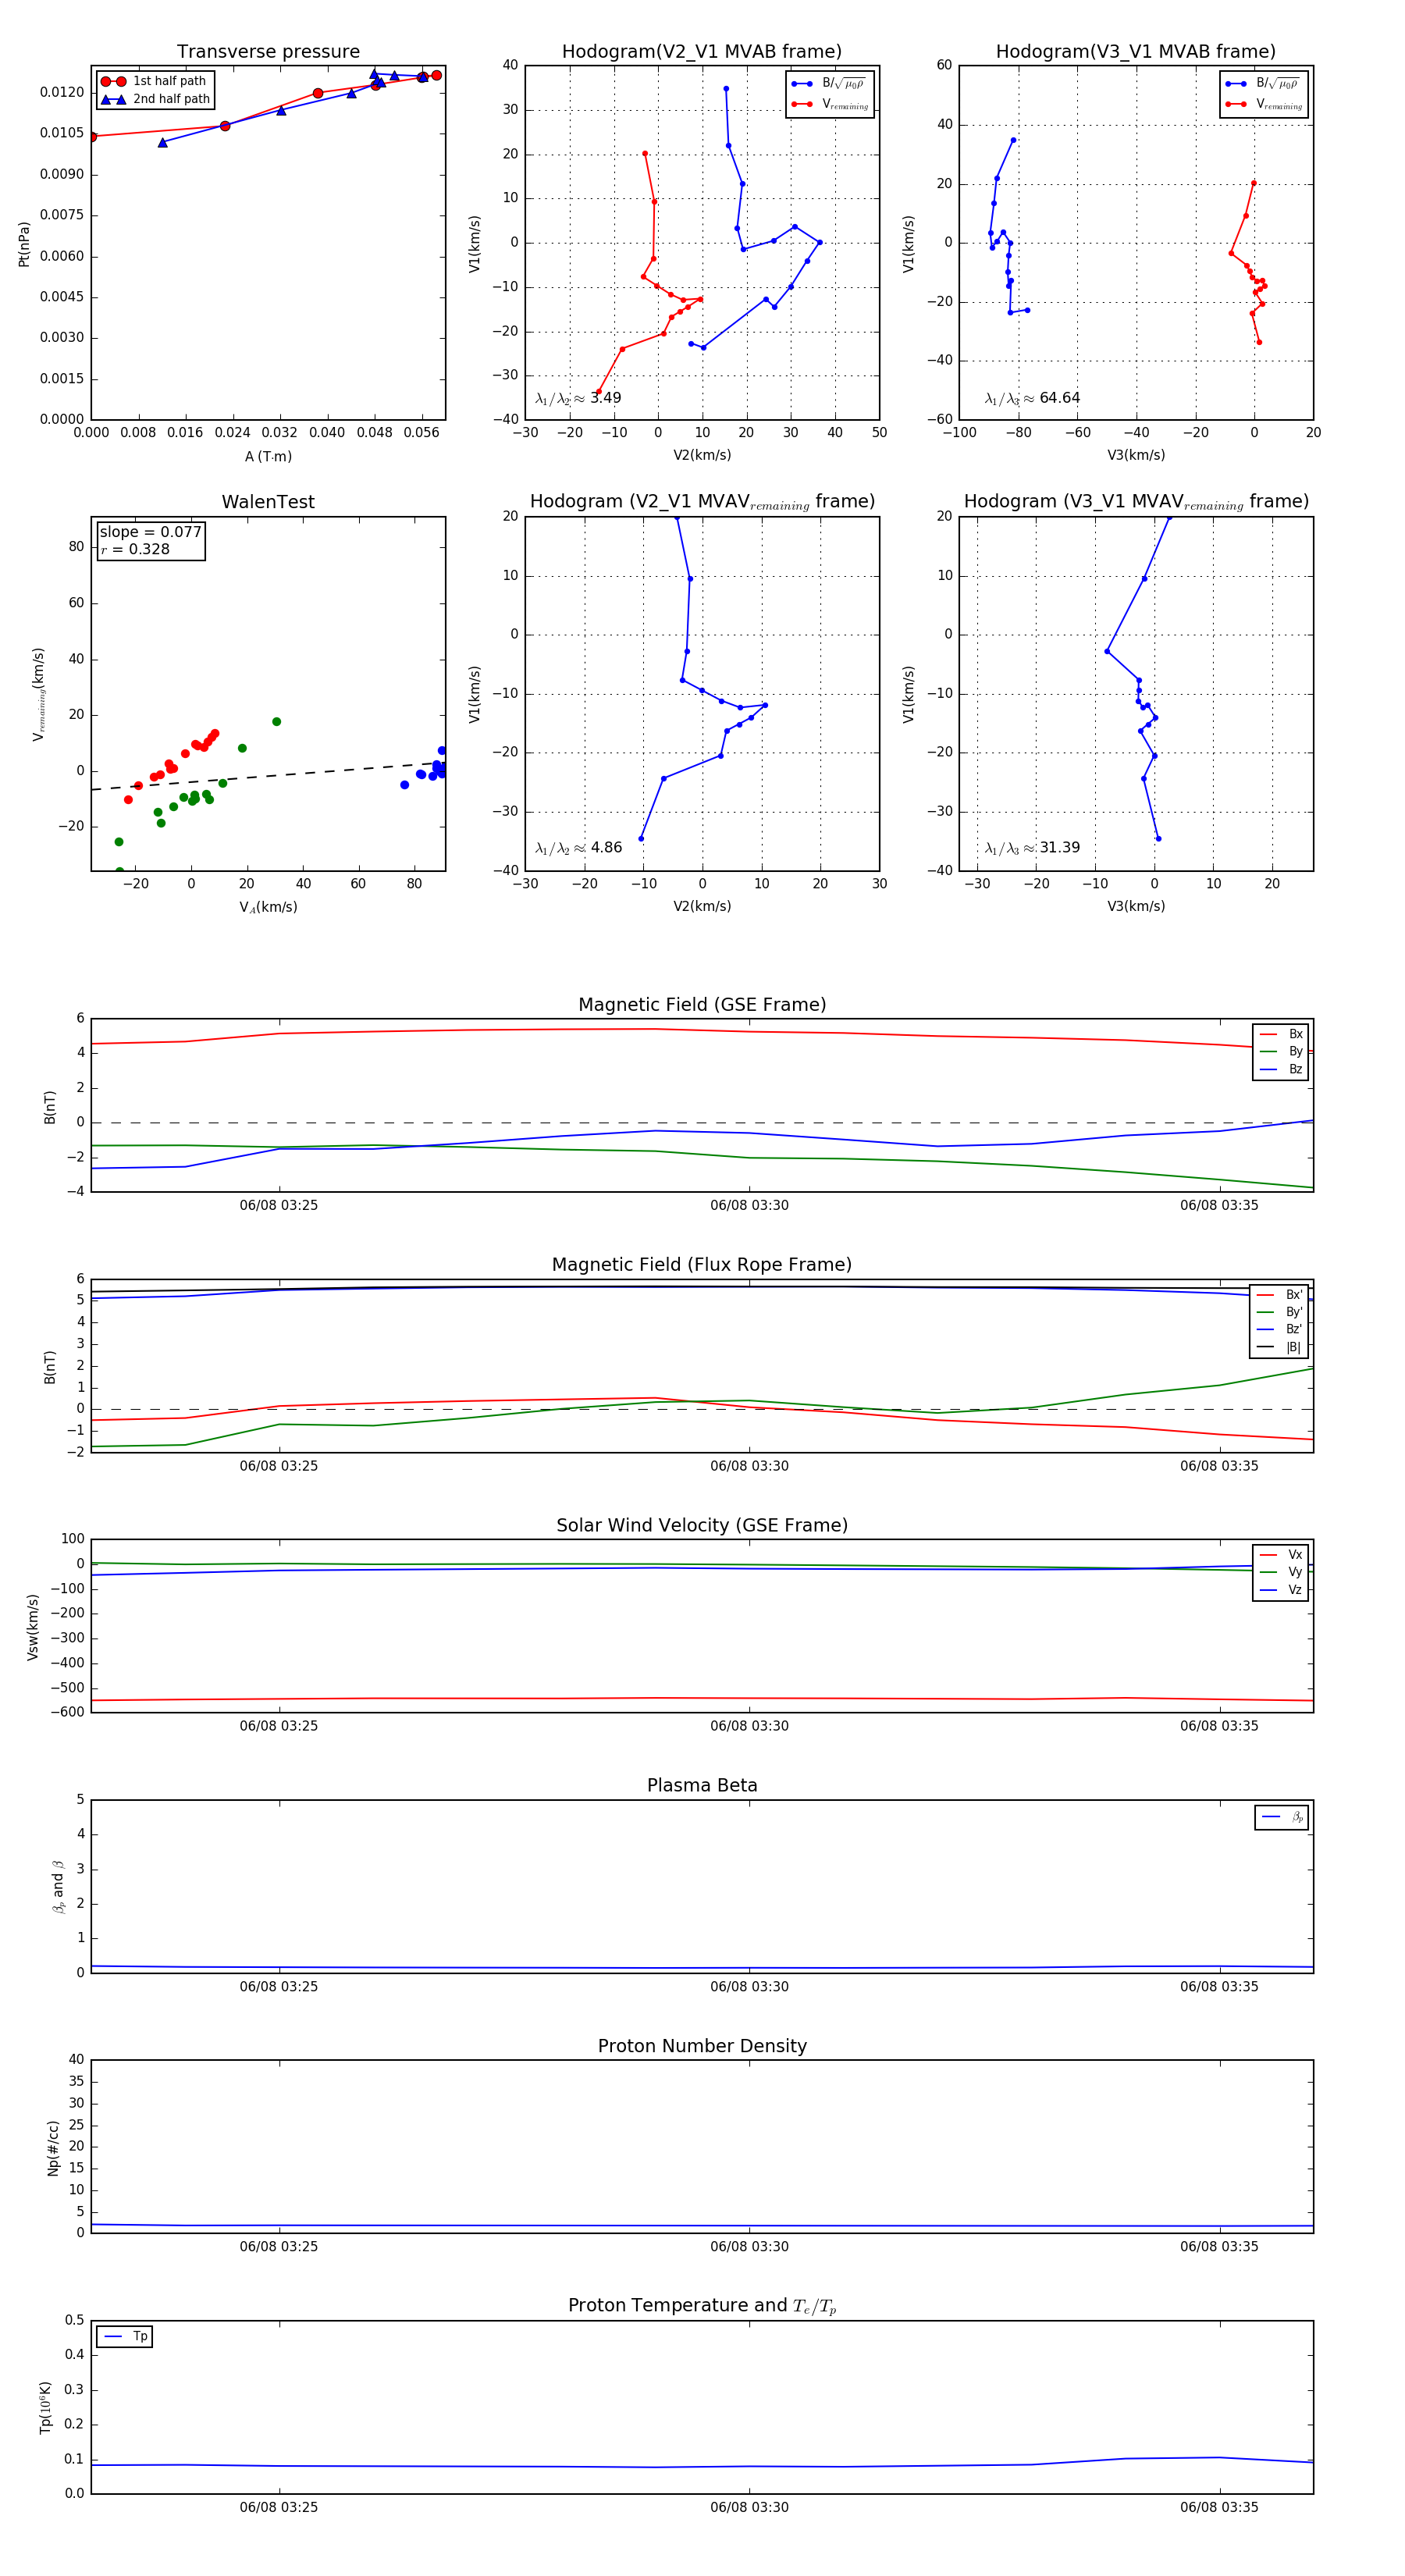1405x2576 pixels.
Task: Click the "Tp(10^6K)" y-axis label
Action: point(45,2407)
